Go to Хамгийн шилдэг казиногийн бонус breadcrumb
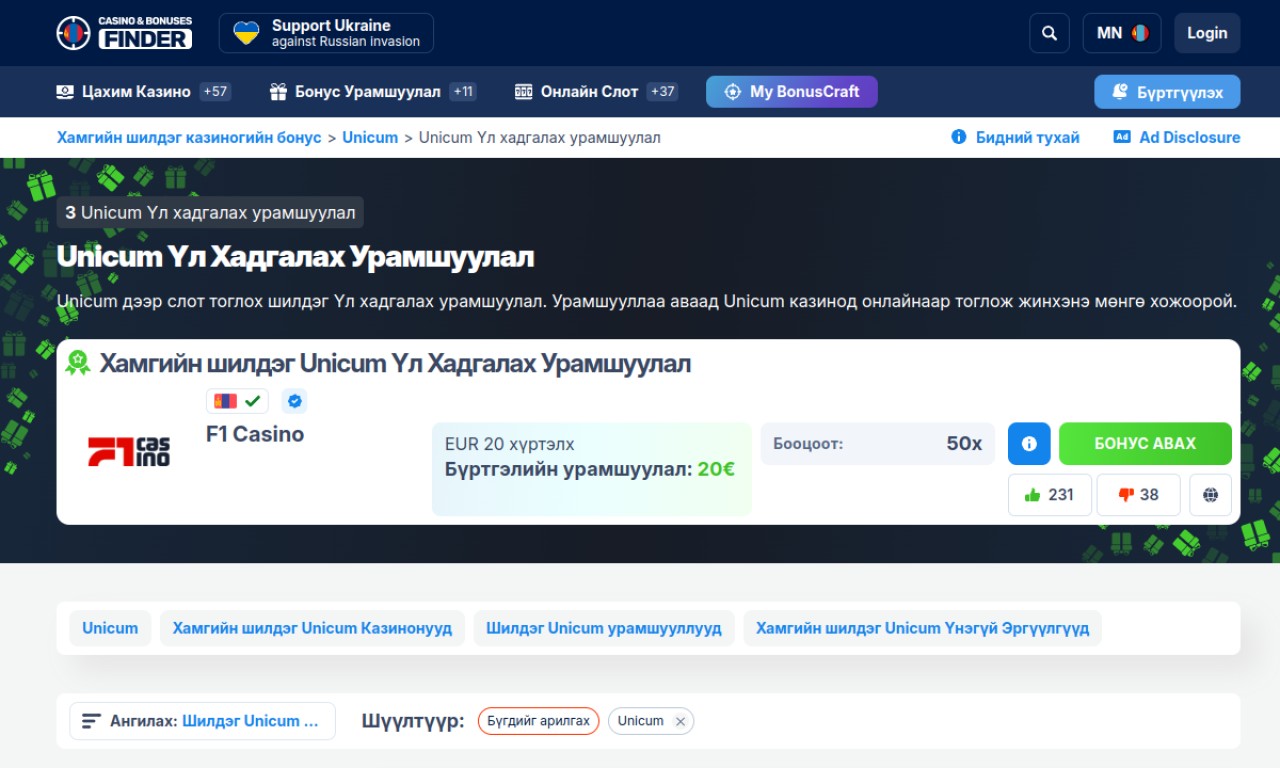1280x768 pixels. click(x=189, y=138)
